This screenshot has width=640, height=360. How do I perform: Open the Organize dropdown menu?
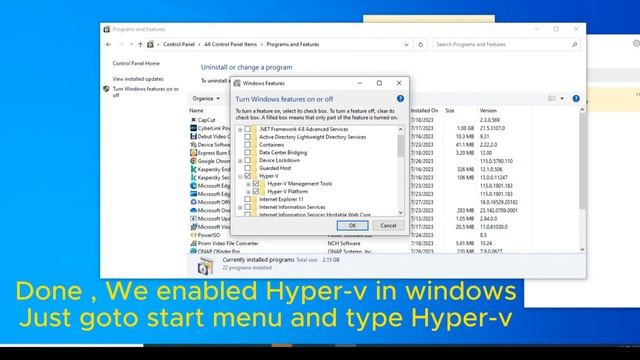click(206, 98)
